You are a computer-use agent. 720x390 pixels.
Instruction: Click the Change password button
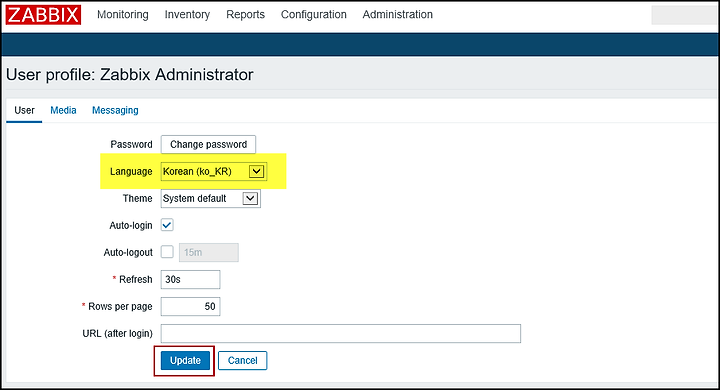click(x=208, y=144)
